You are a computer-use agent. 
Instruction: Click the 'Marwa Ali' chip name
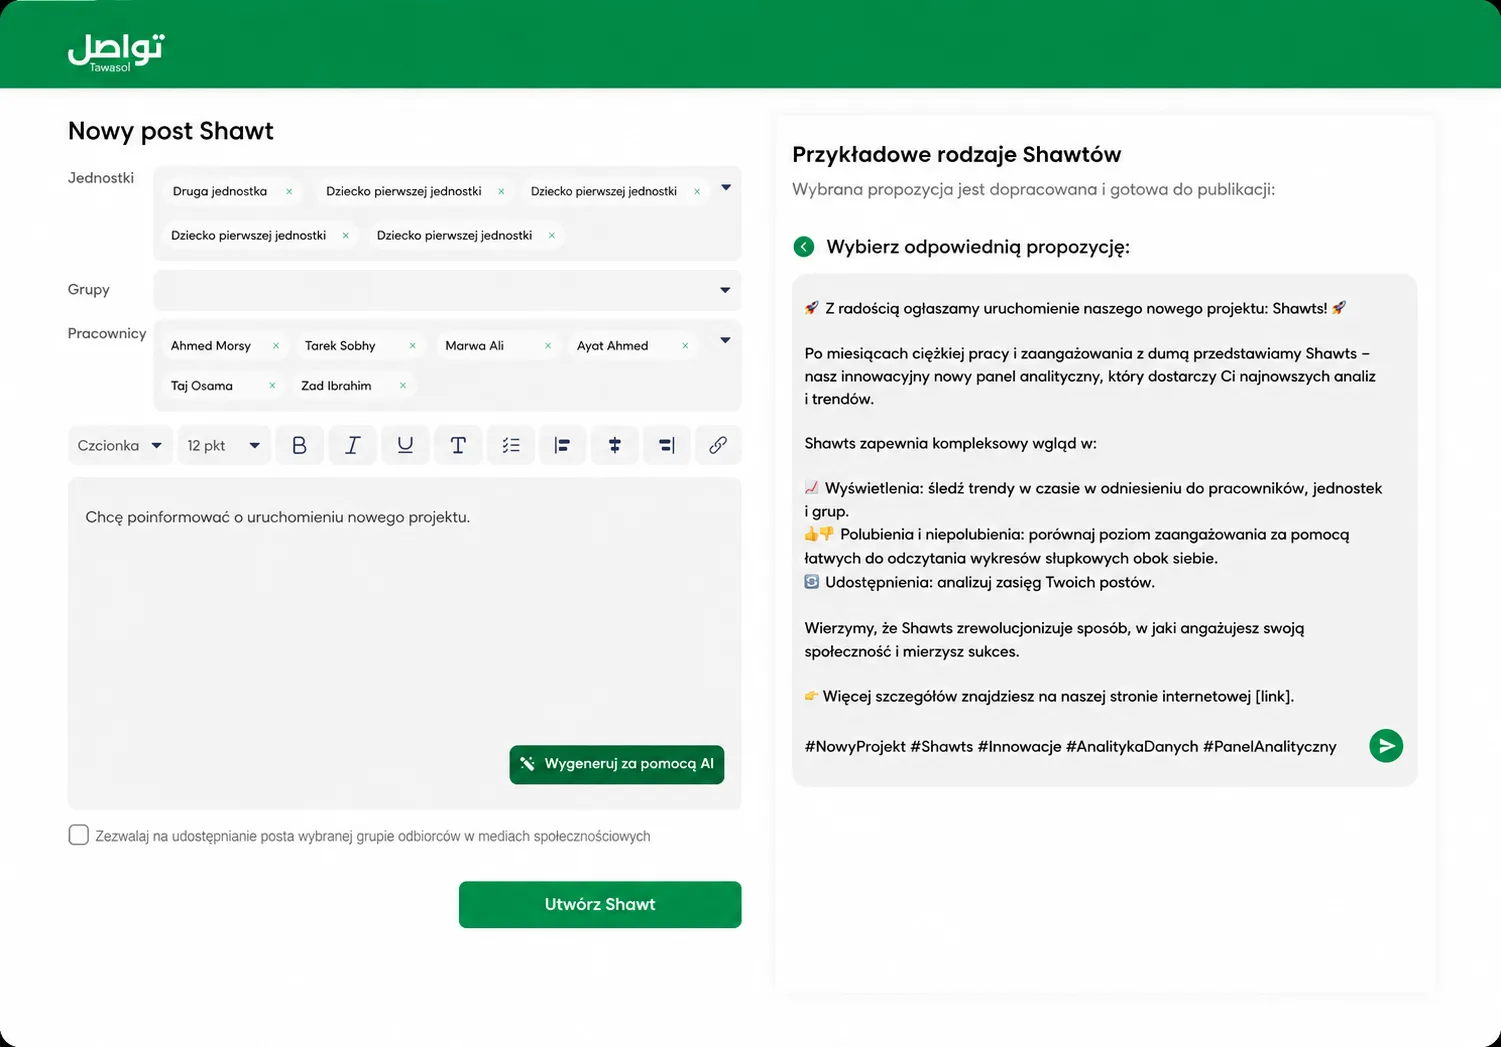pyautogui.click(x=474, y=346)
